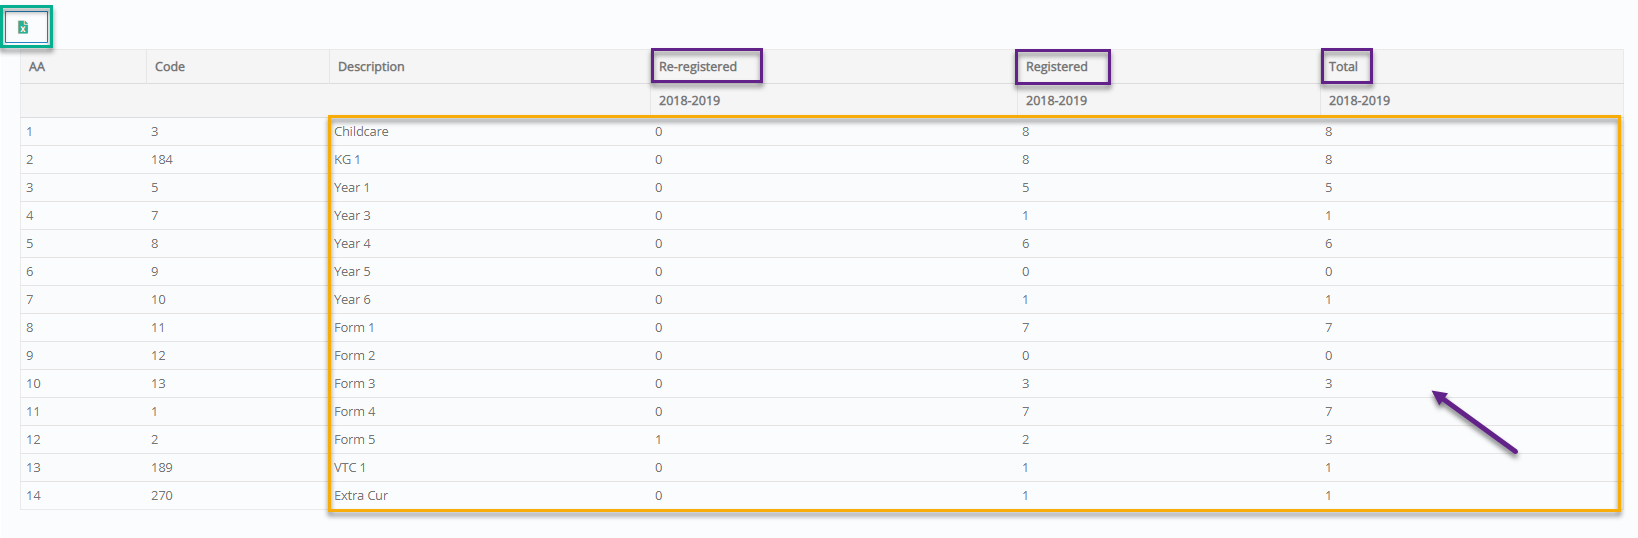This screenshot has width=1638, height=538.
Task: Click the Year 4 description cell
Action: pyautogui.click(x=352, y=244)
